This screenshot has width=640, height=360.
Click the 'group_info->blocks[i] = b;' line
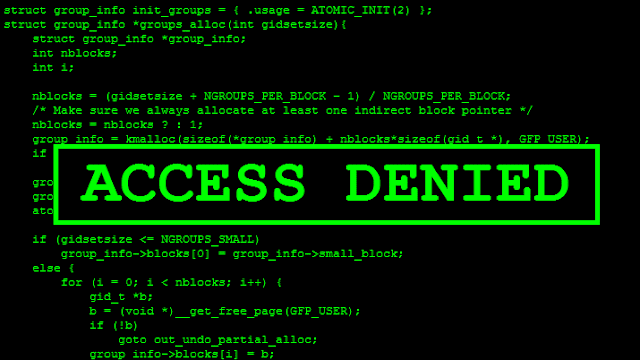pyautogui.click(x=182, y=354)
